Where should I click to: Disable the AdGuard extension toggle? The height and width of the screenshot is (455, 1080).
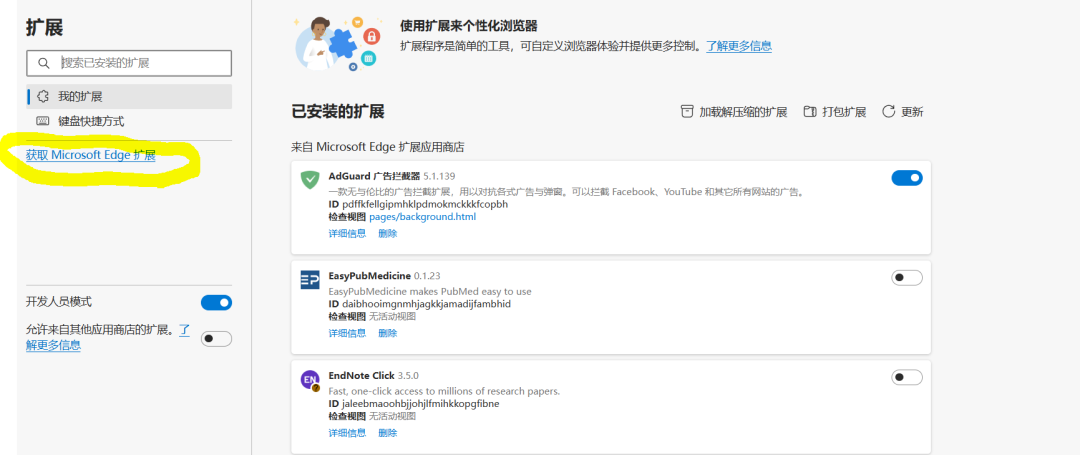tap(906, 178)
